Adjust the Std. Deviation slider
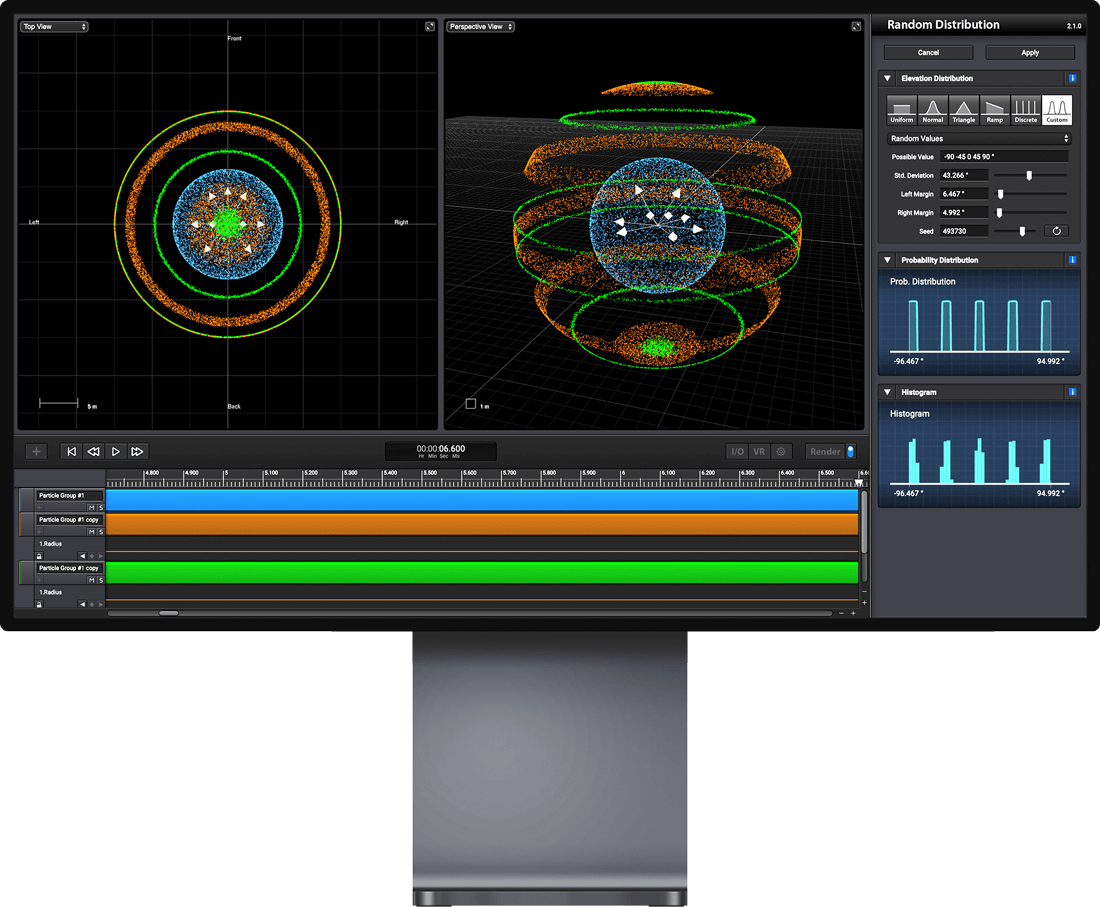The image size is (1100, 907). click(x=1029, y=175)
